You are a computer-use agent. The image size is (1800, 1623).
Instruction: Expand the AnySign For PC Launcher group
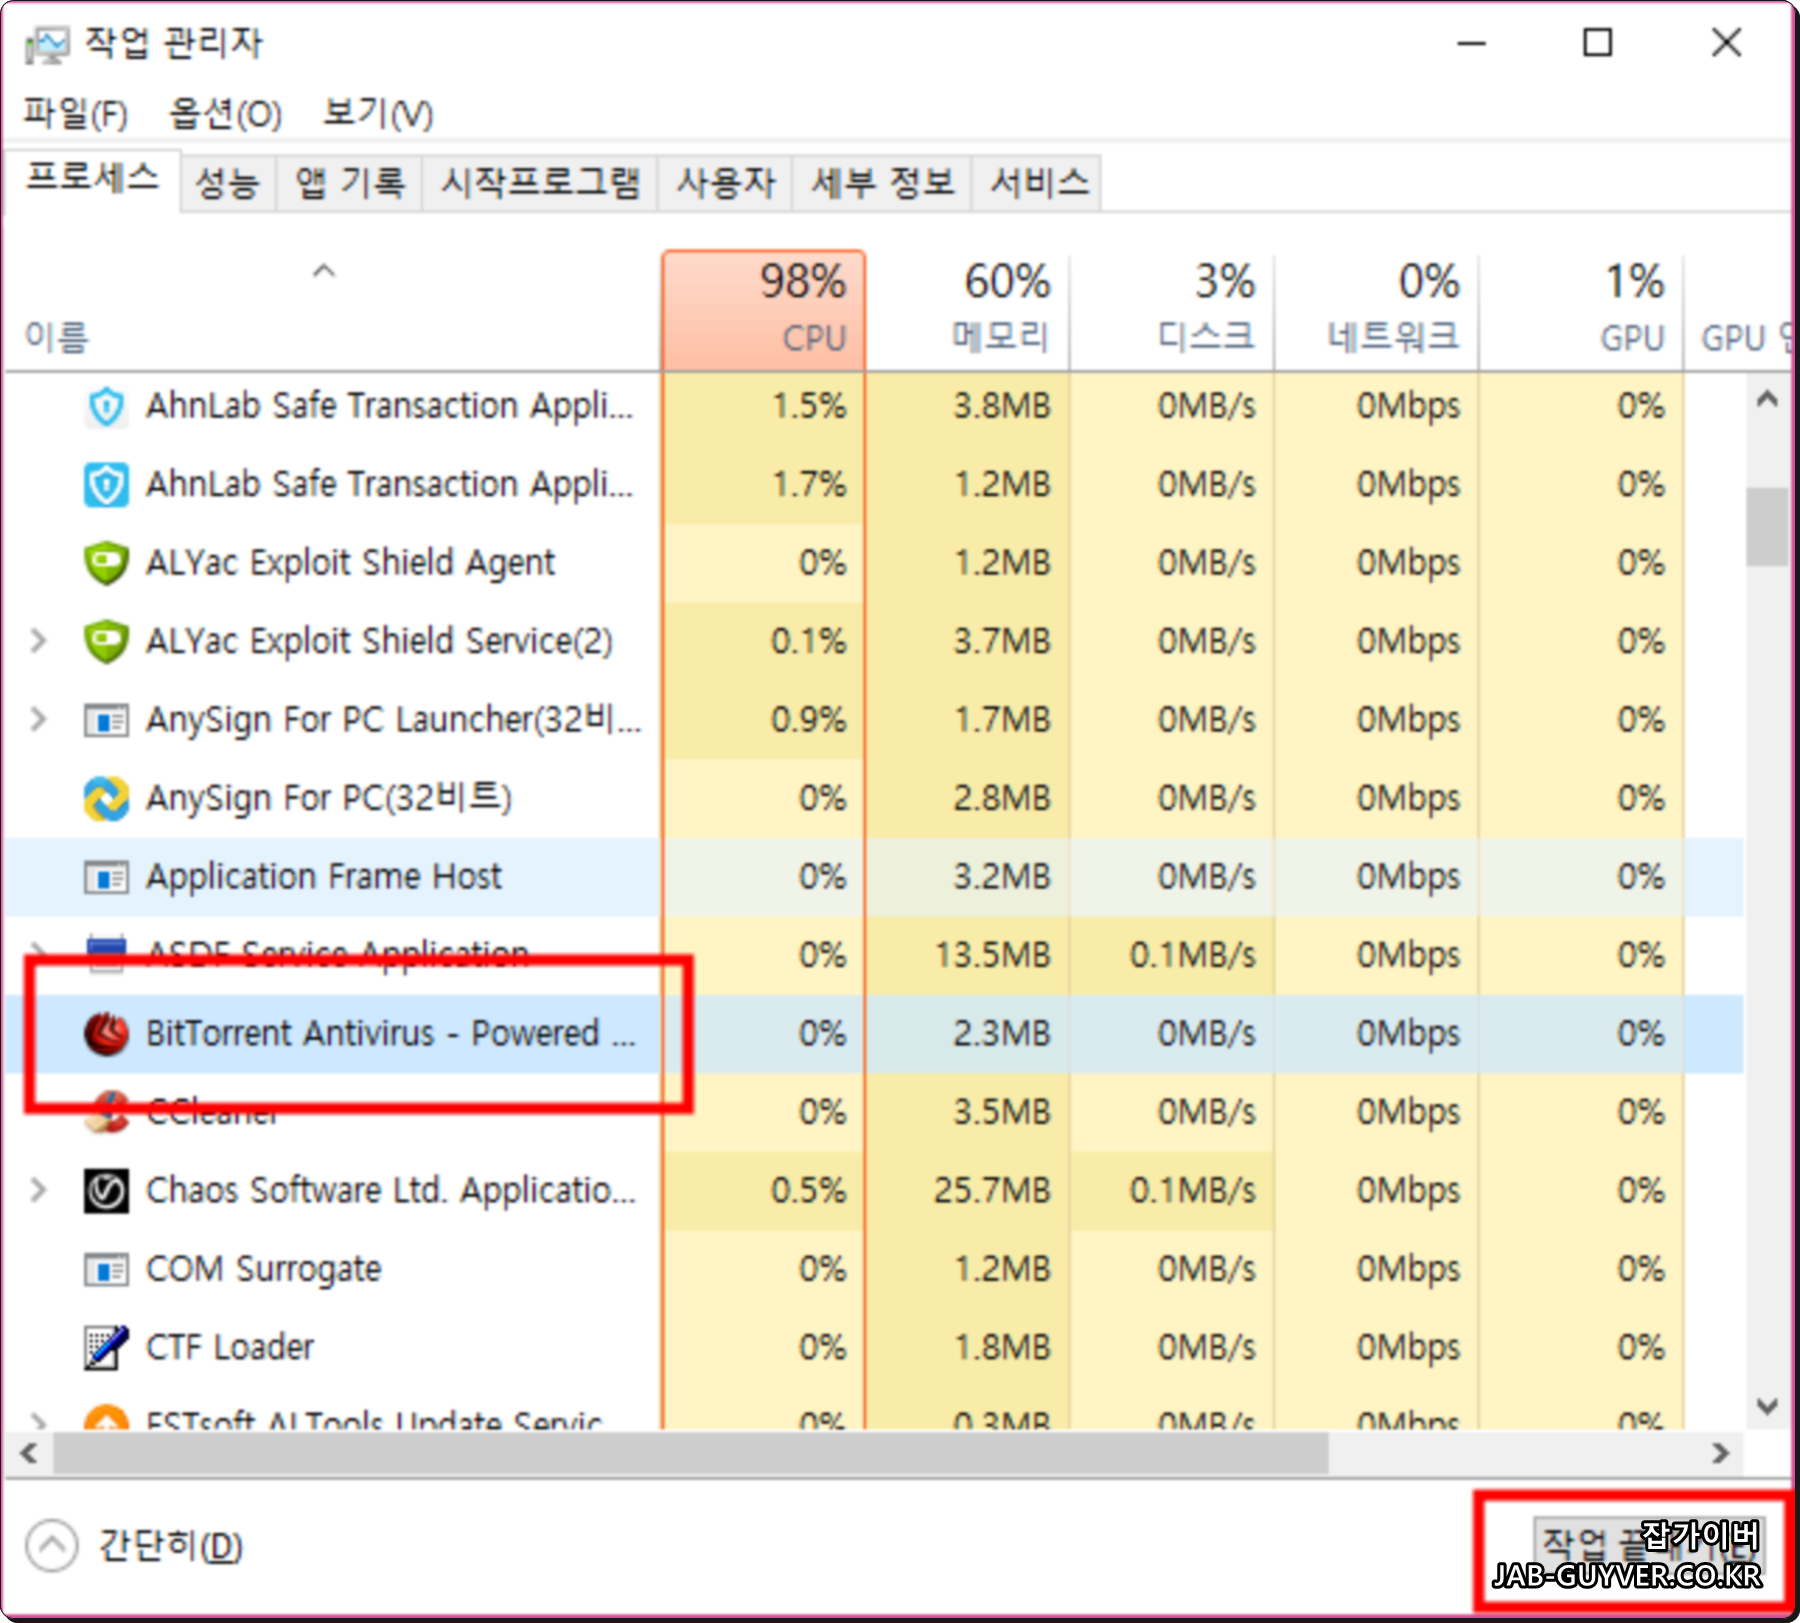38,720
